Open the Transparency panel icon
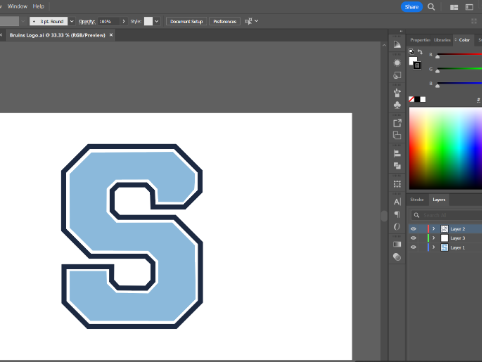Screen dimensions: 482x362 point(397,257)
